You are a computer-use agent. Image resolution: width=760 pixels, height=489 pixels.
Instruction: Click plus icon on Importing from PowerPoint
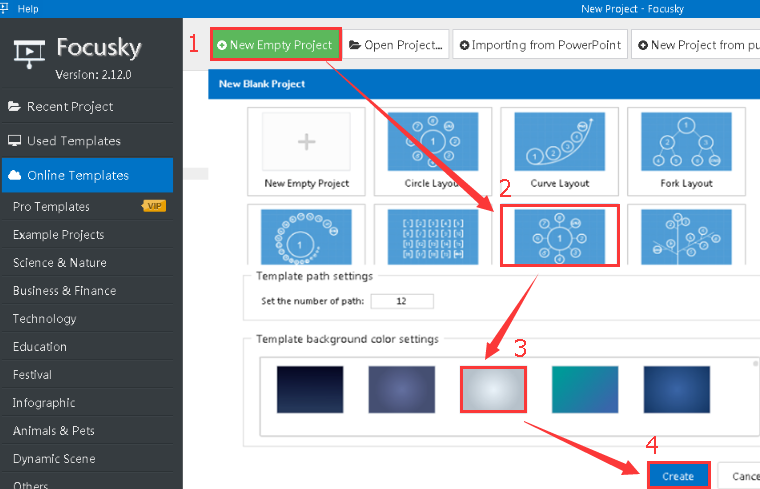pos(464,45)
